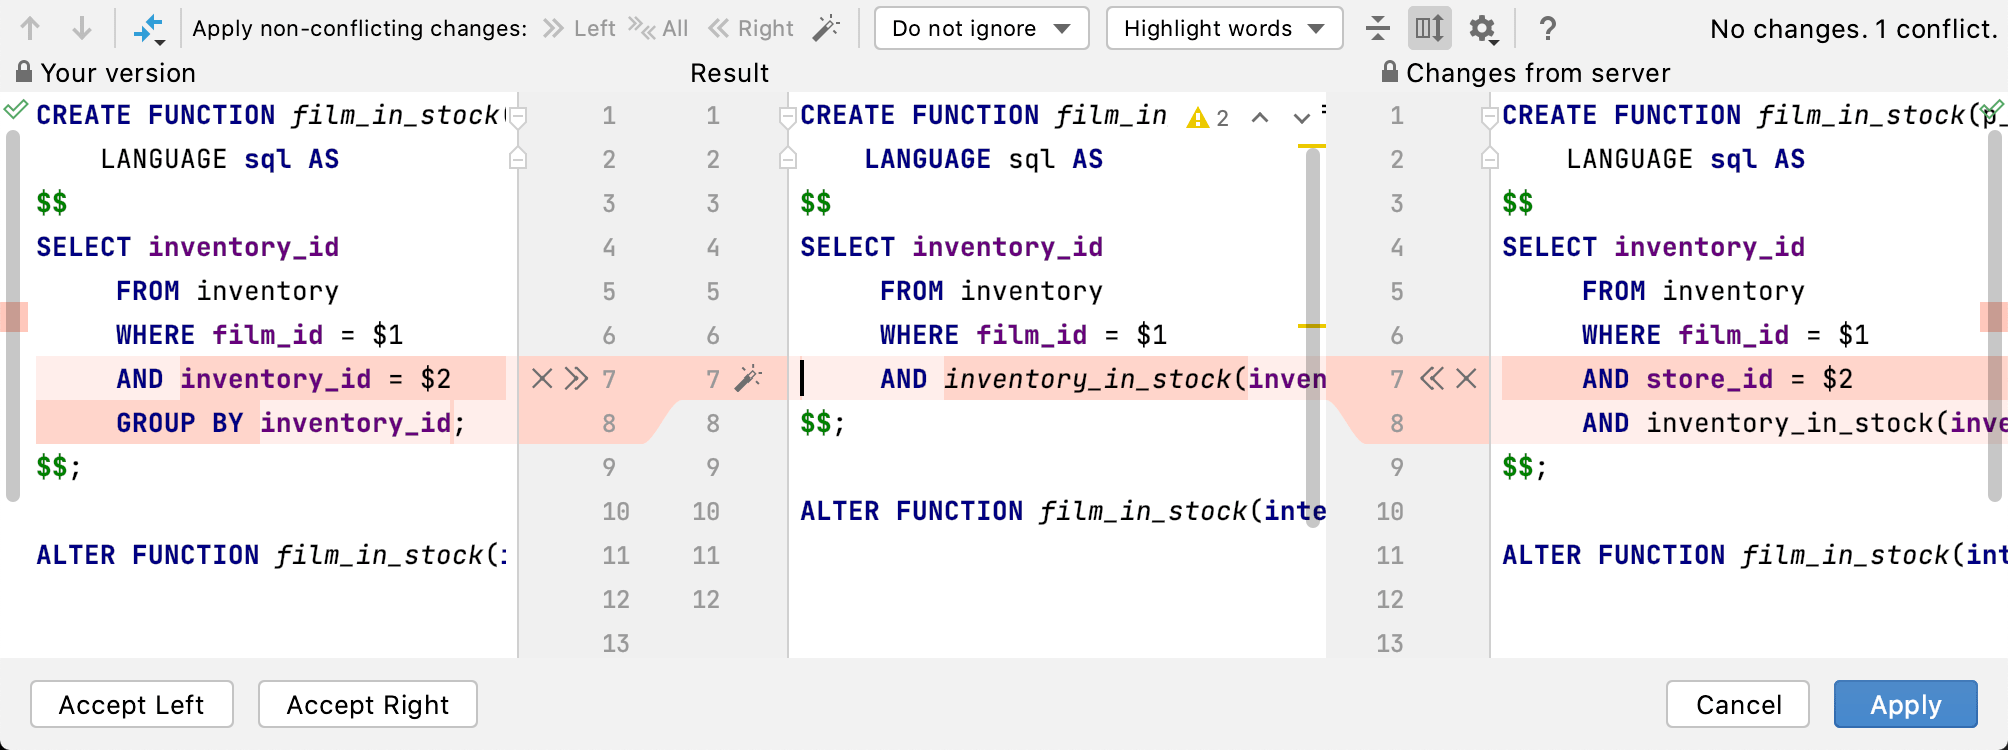Fold LANGUAGE line marker in Result pane
This screenshot has width=2008, height=750.
[788, 158]
